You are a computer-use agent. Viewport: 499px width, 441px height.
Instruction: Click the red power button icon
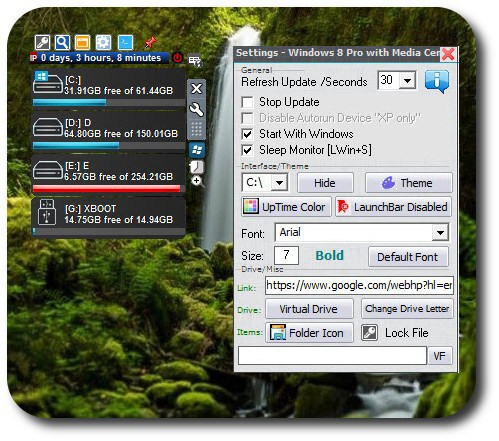pyautogui.click(x=177, y=57)
